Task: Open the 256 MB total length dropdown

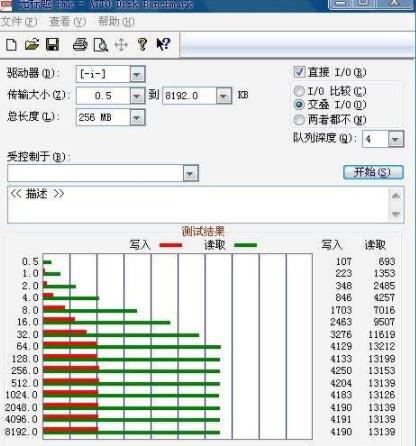Action: 137,117
